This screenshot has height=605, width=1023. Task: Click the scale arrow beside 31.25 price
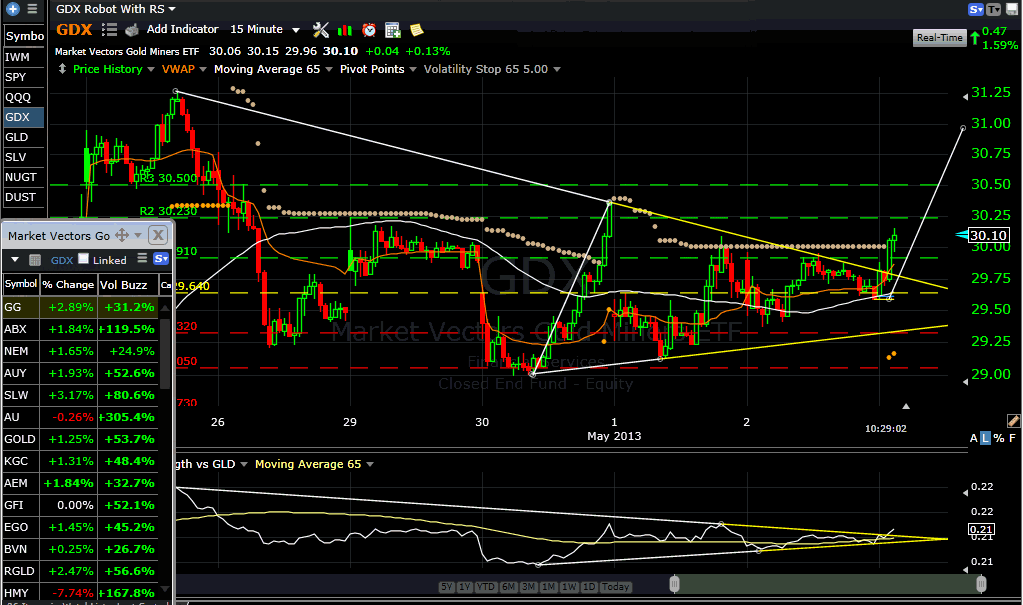coord(965,97)
